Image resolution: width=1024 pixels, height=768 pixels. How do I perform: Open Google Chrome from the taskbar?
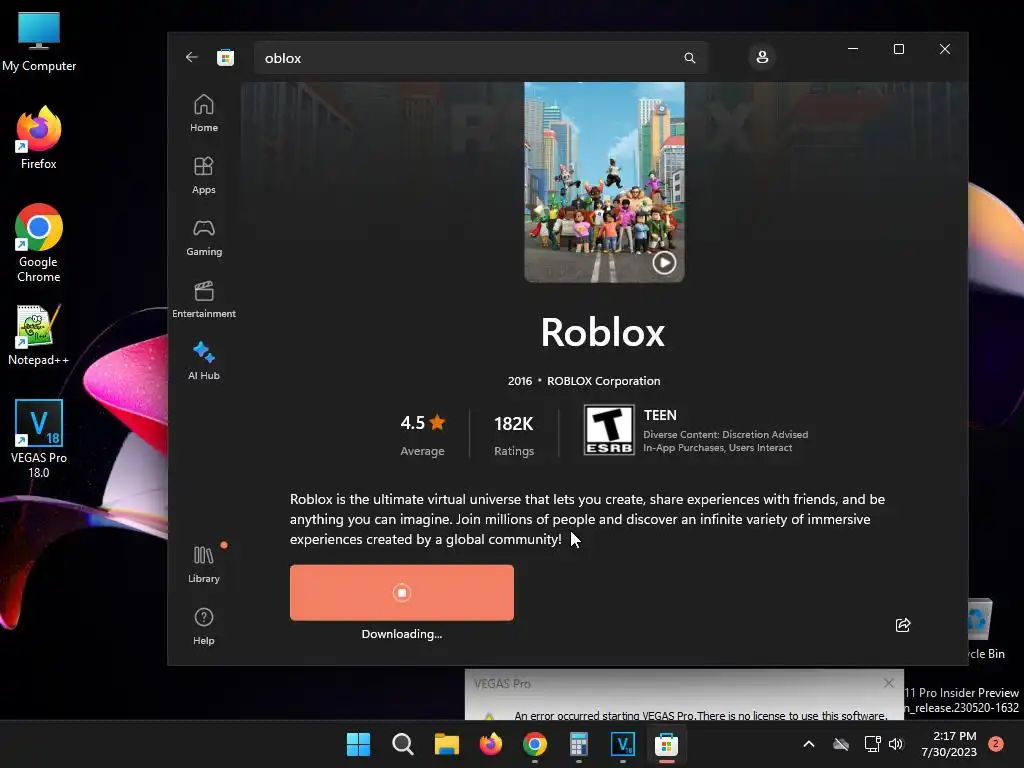535,744
